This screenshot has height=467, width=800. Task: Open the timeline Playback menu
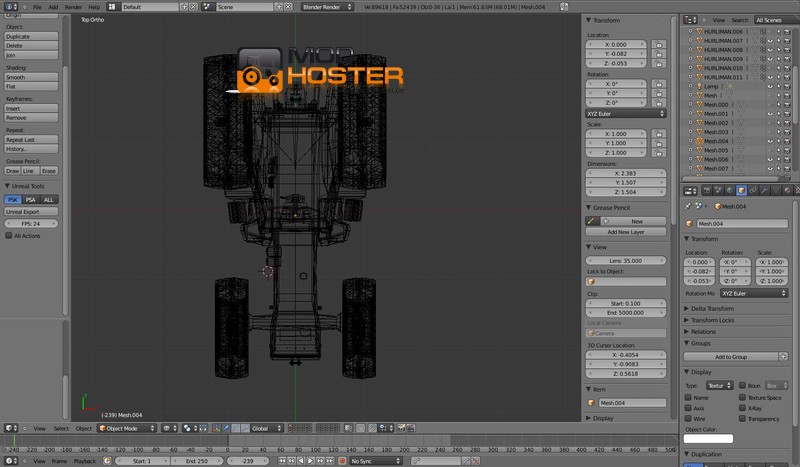click(85, 461)
